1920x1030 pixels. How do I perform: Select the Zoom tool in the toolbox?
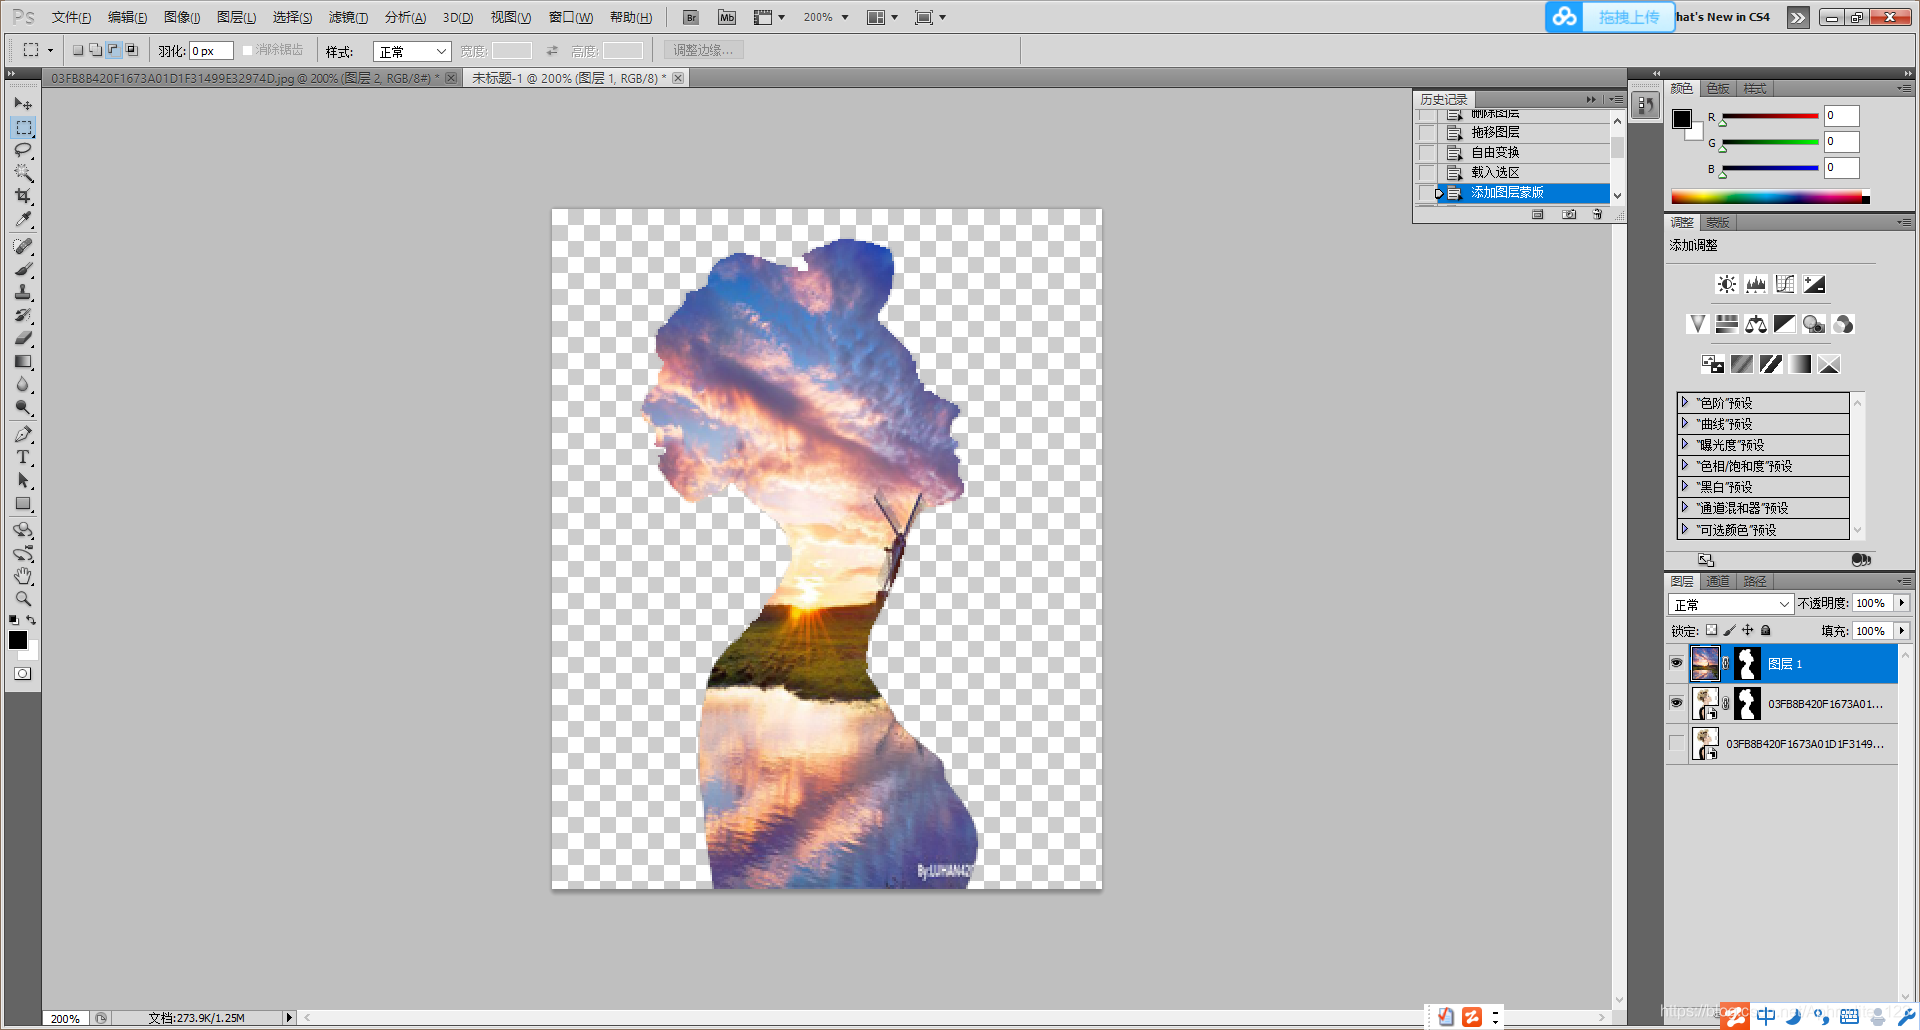[x=23, y=599]
